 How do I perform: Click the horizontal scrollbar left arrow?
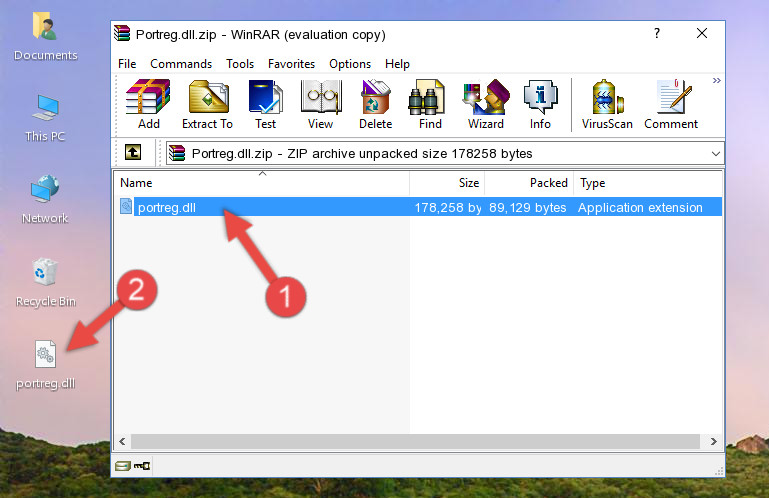click(123, 442)
